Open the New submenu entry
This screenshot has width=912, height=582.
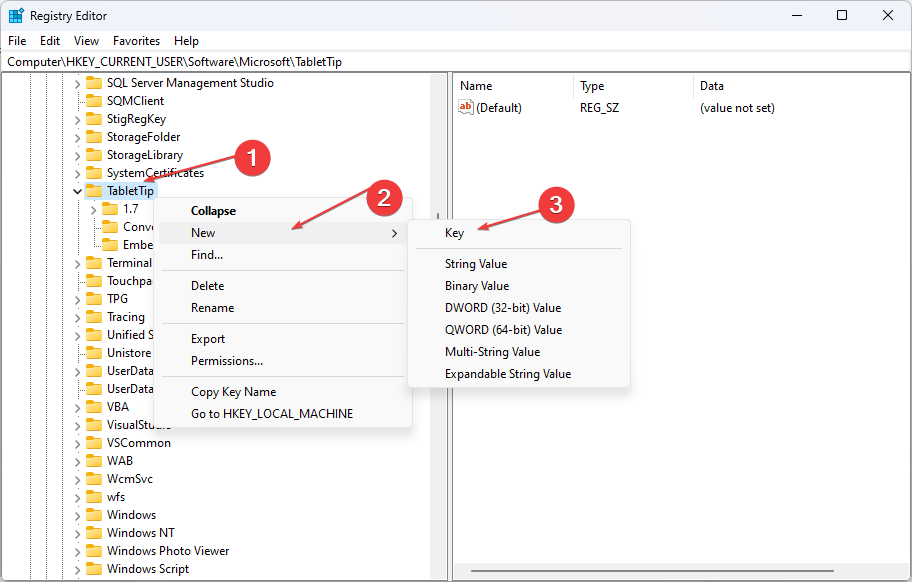pyautogui.click(x=283, y=233)
